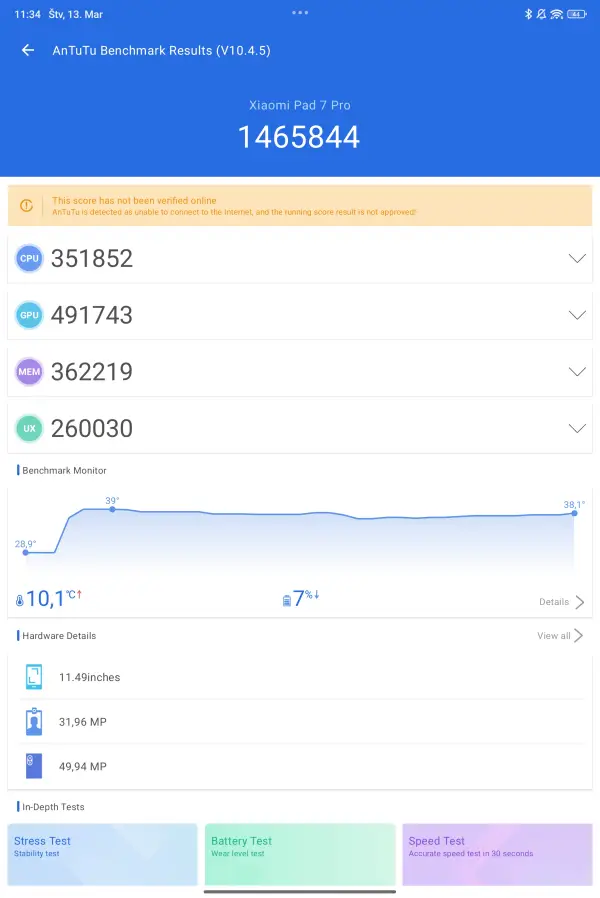Expand the UX score section

[x=576, y=428]
